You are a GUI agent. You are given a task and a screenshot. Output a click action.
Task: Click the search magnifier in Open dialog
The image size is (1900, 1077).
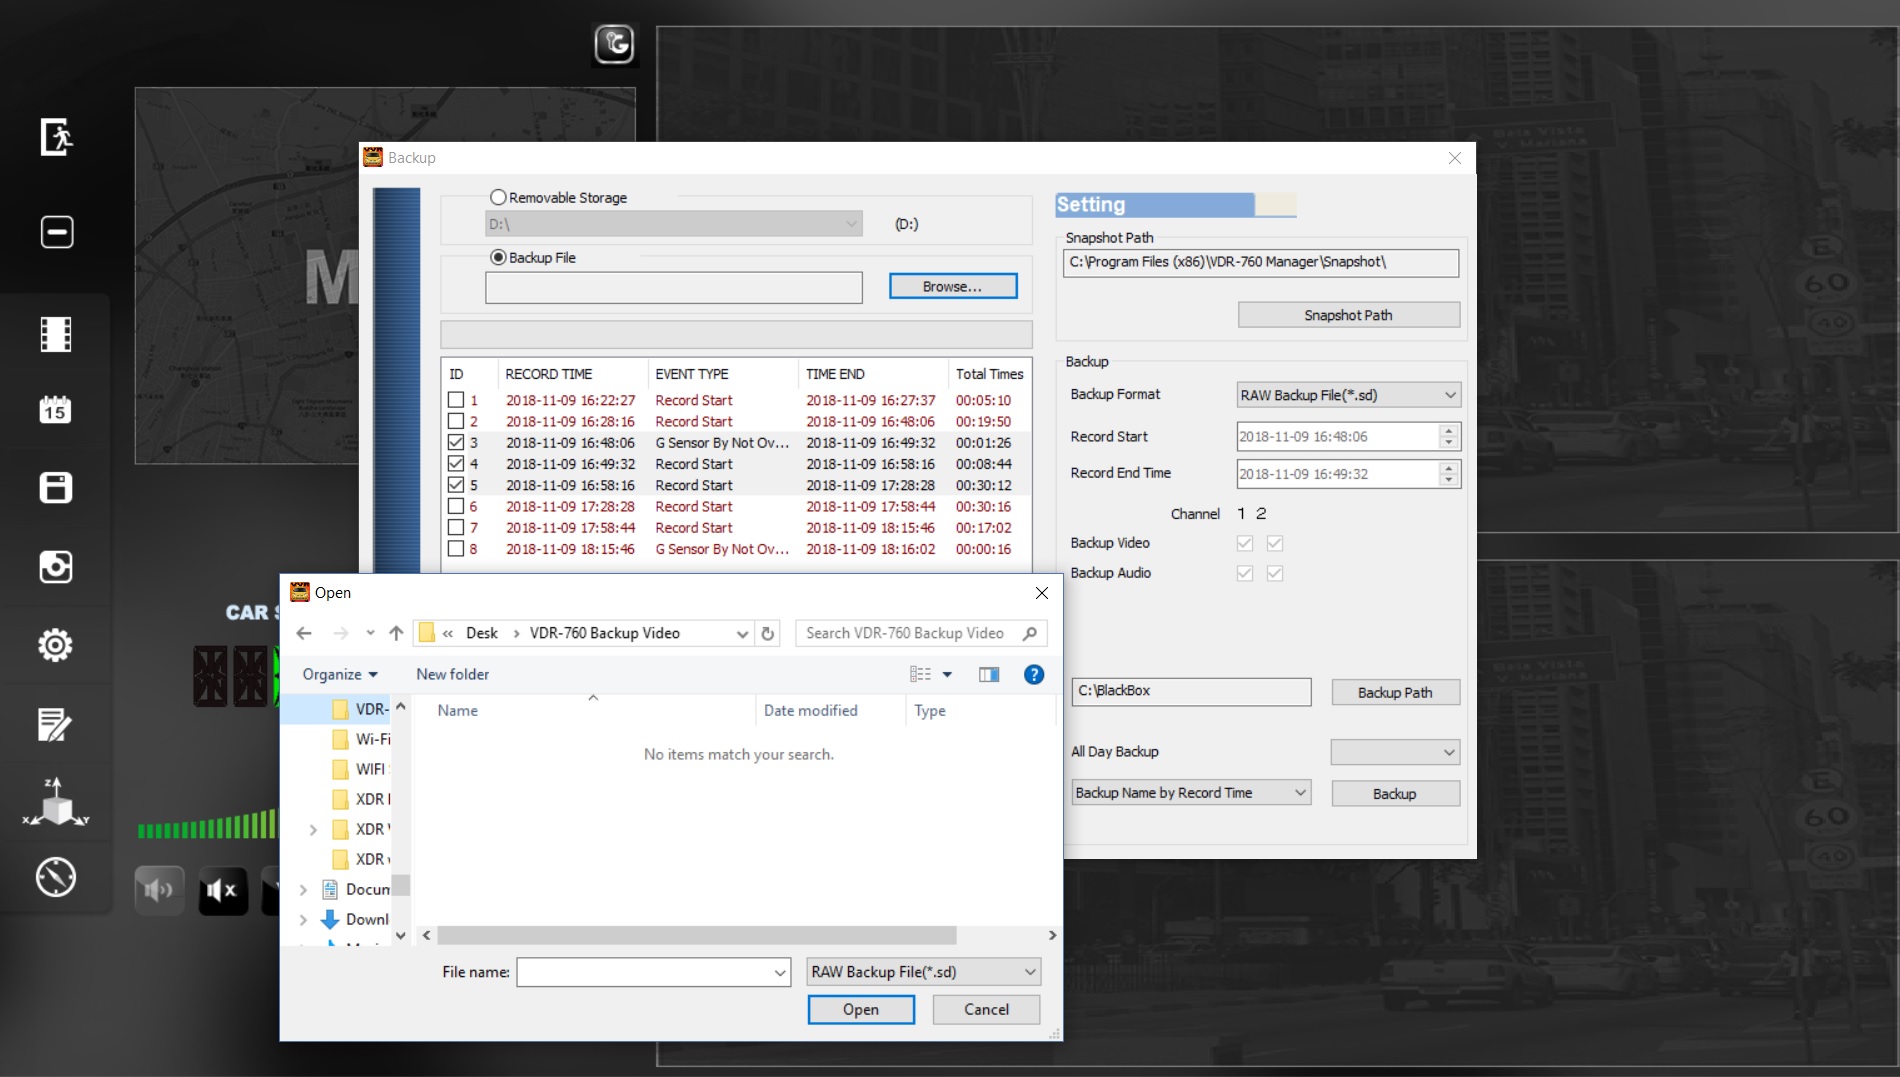[1030, 633]
